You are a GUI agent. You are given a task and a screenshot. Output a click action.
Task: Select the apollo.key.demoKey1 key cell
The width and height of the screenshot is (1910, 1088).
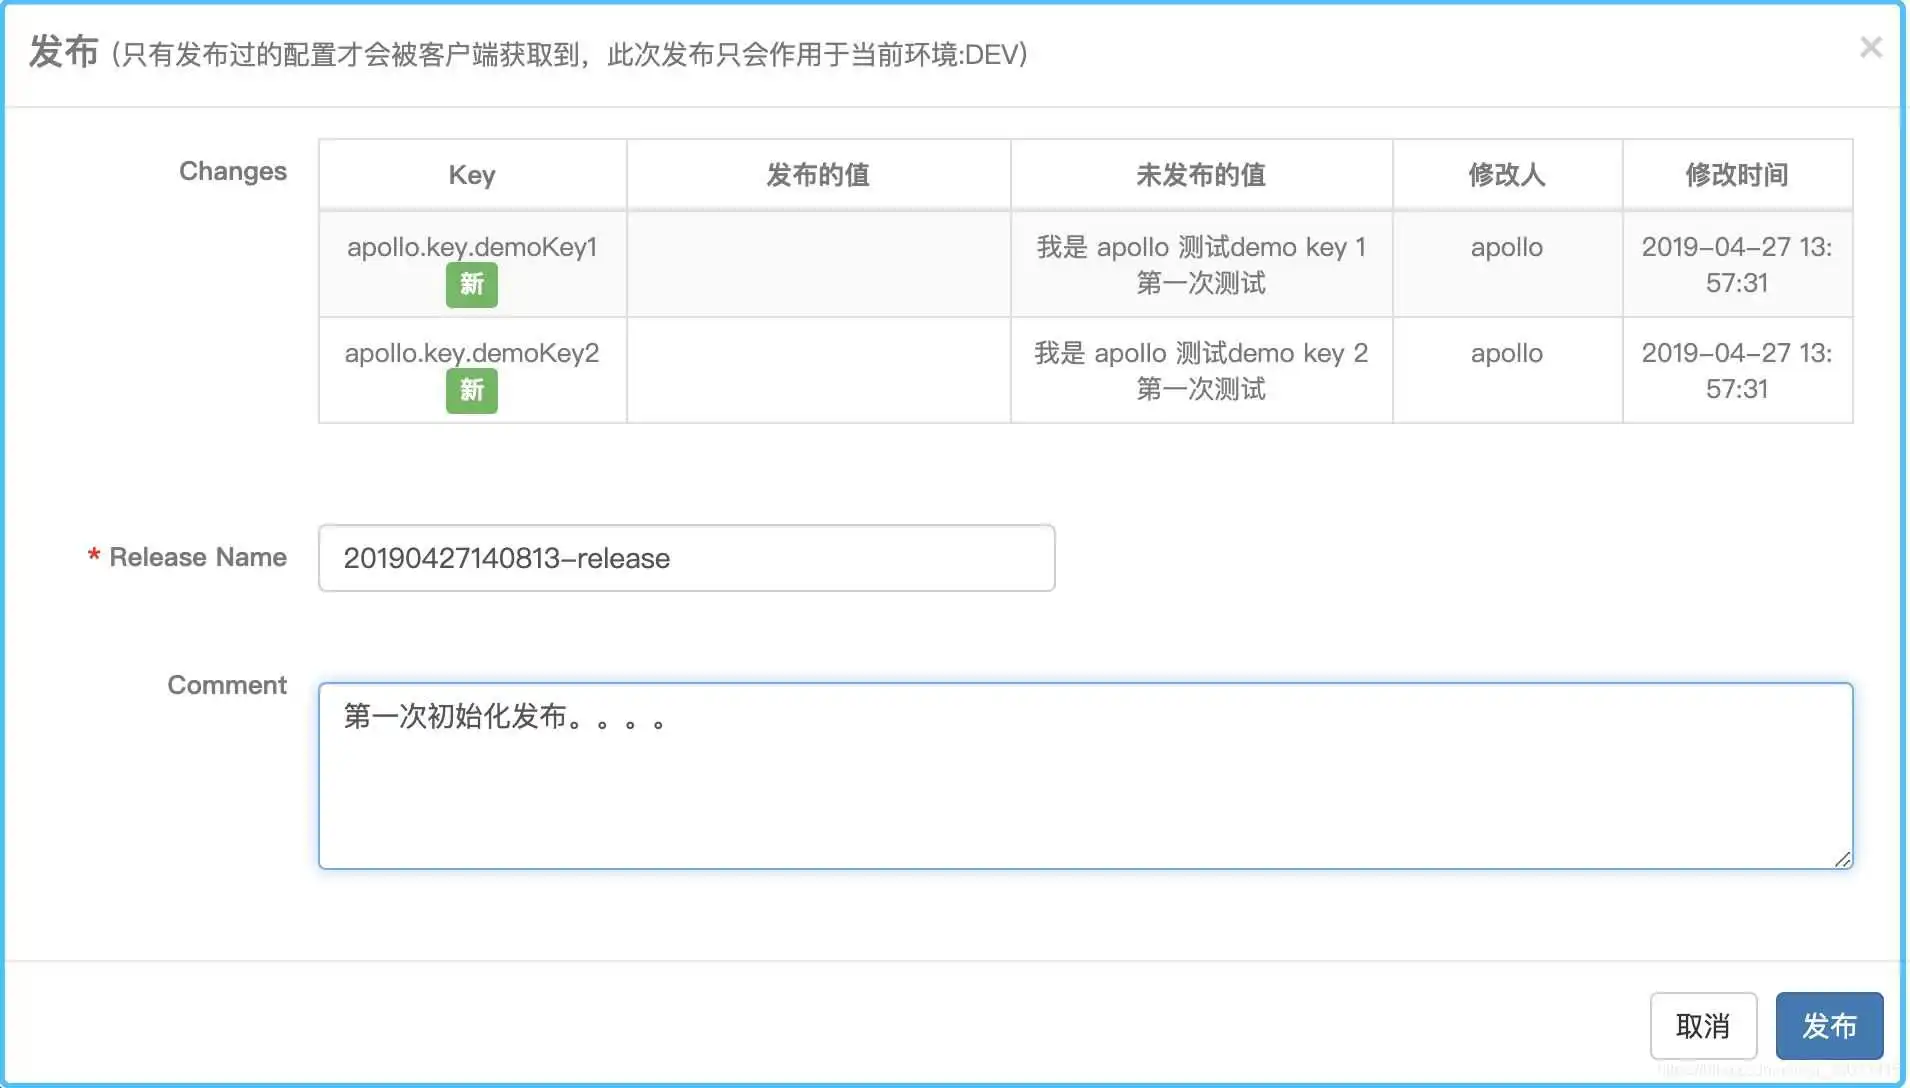click(471, 247)
